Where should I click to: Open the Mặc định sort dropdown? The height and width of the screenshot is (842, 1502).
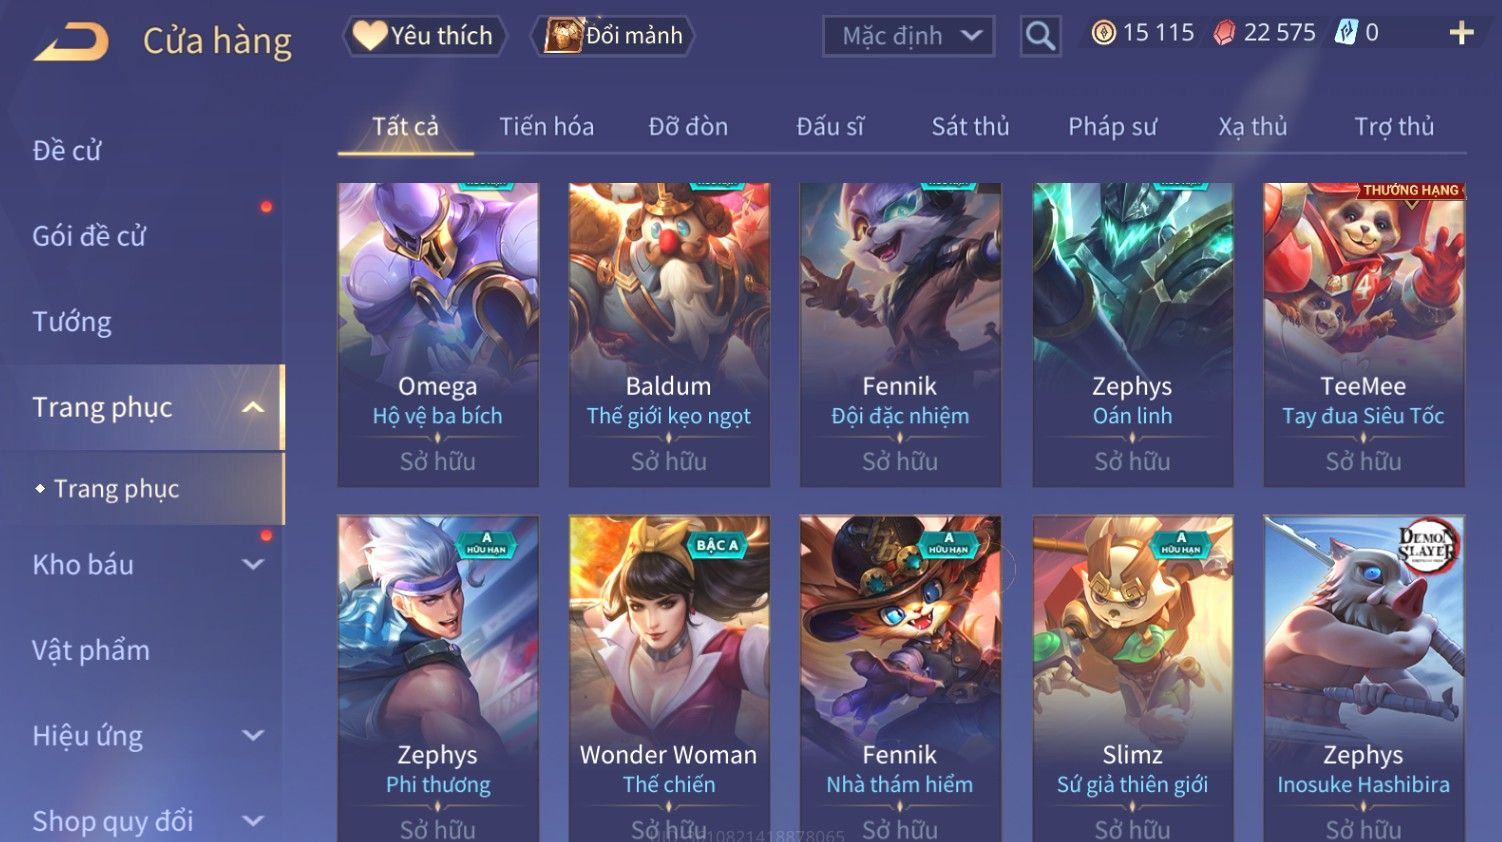(908, 37)
